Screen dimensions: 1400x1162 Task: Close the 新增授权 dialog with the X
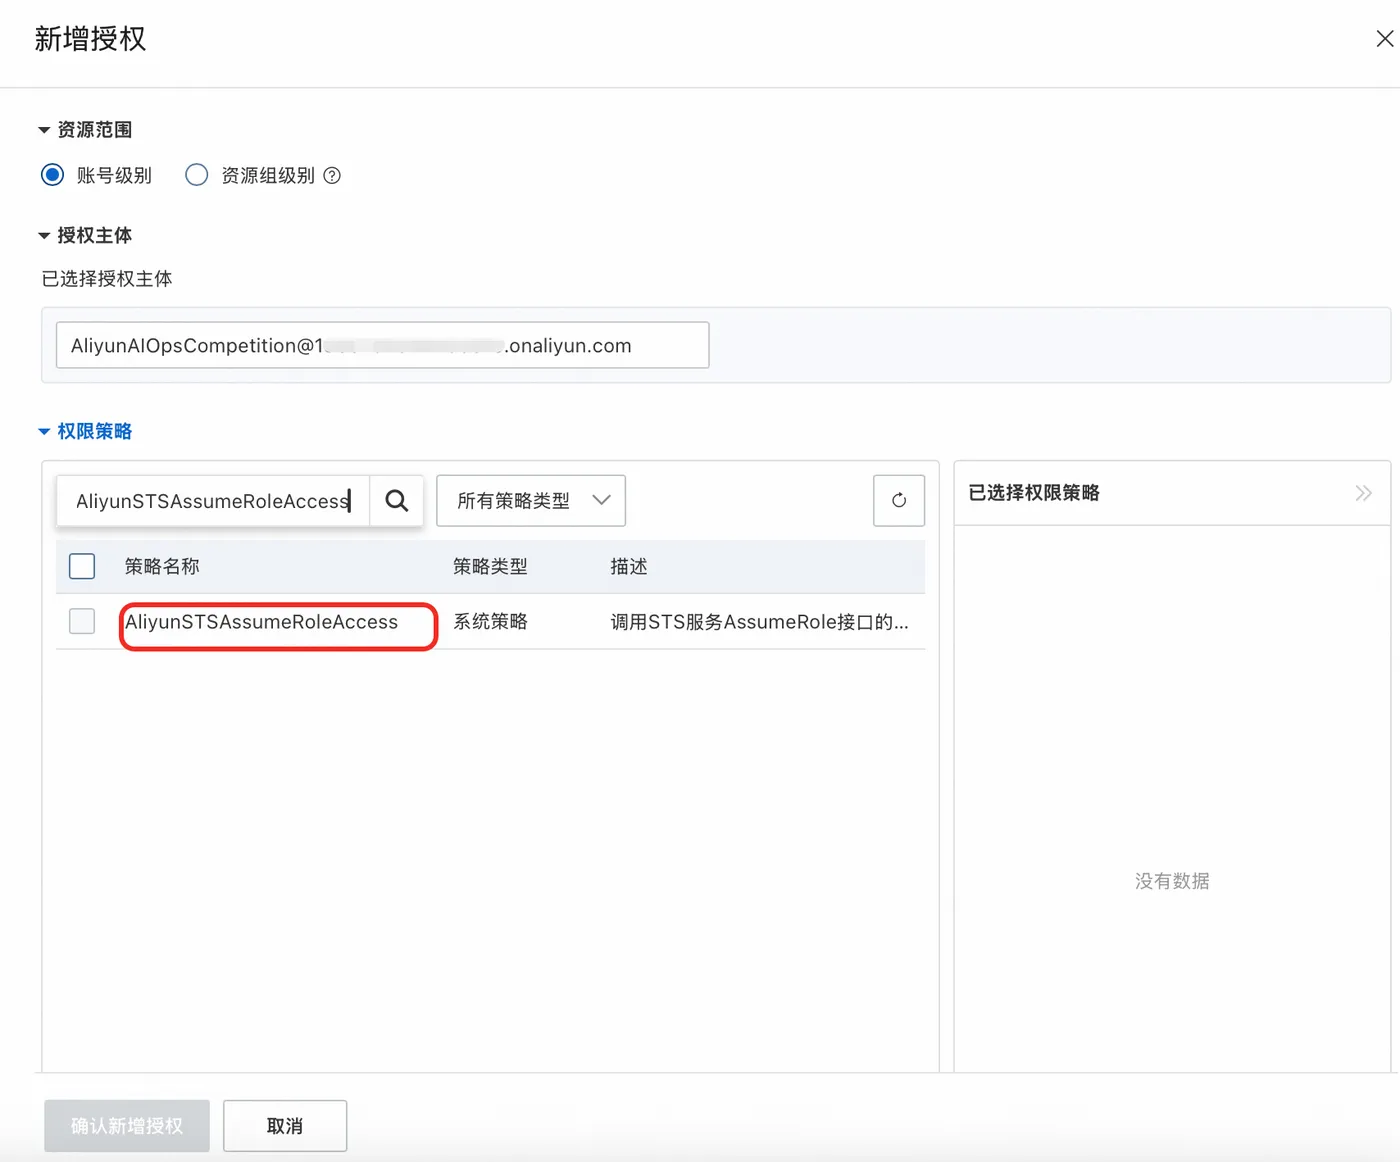(1384, 39)
